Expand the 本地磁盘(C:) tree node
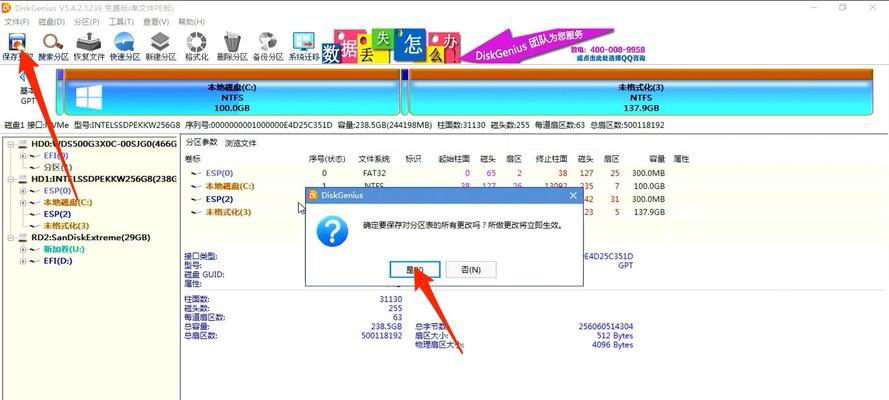 click(23, 202)
